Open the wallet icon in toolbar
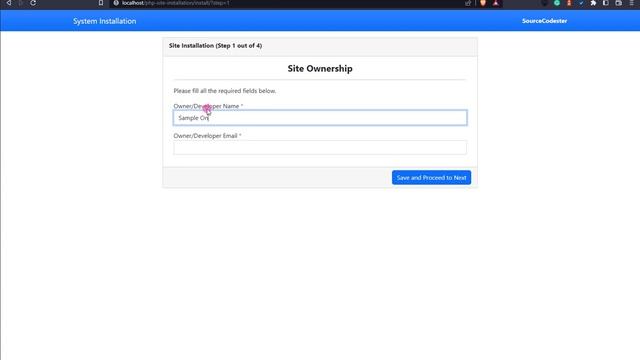Screen dimensions: 640x360 619,3
